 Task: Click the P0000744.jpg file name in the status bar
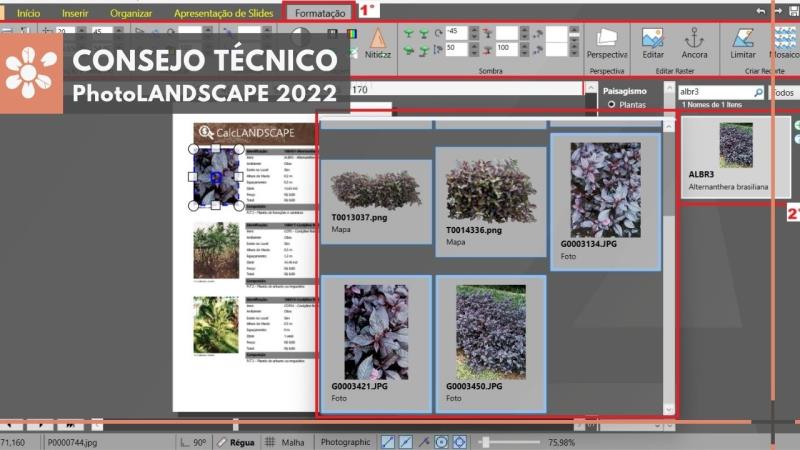point(72,442)
